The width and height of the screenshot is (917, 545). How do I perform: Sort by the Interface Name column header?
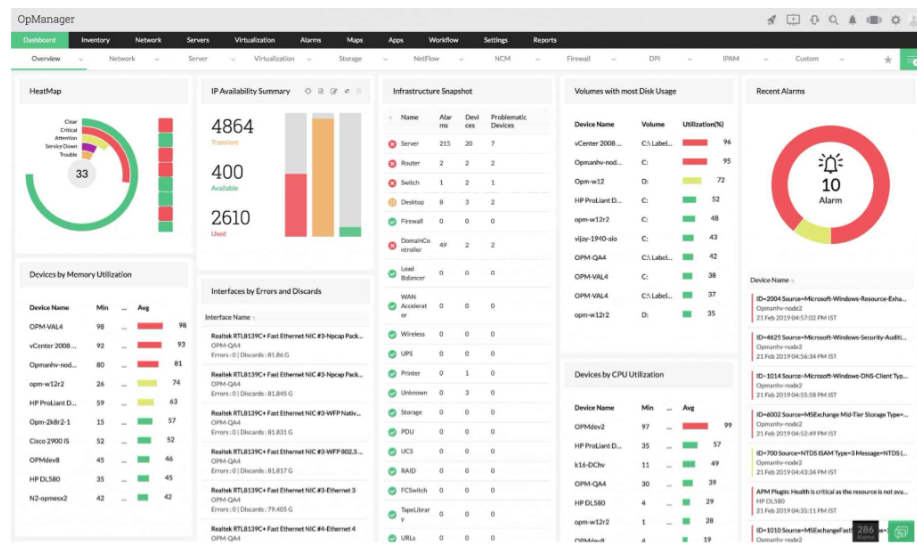(227, 318)
